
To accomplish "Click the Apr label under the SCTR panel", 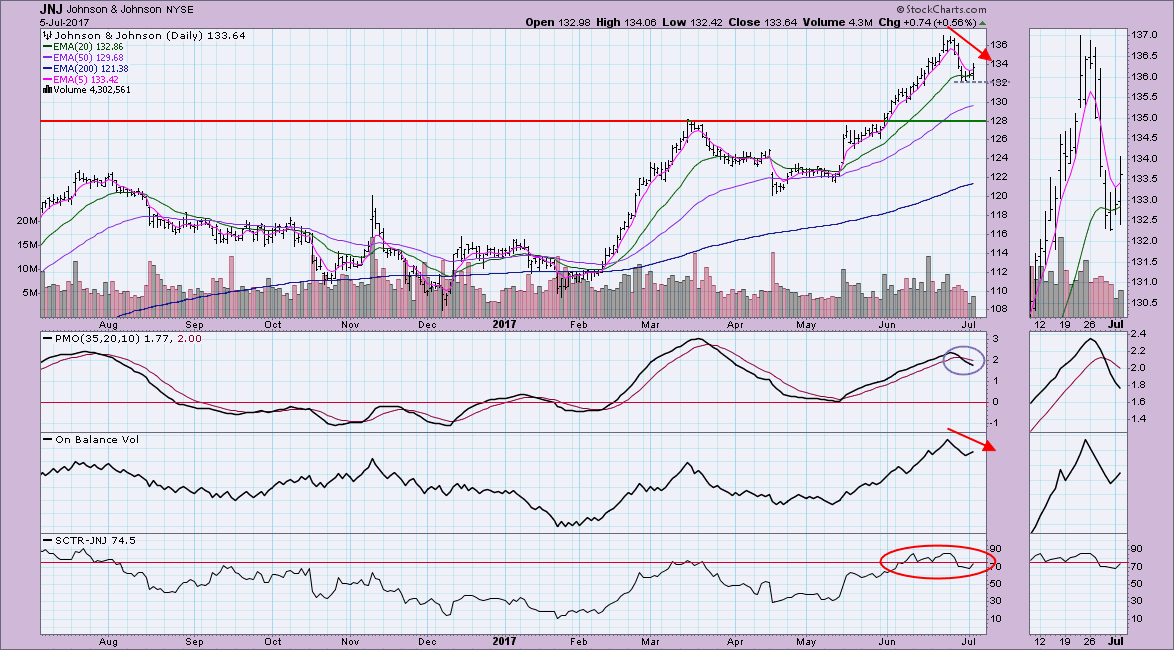I will [x=736, y=641].
